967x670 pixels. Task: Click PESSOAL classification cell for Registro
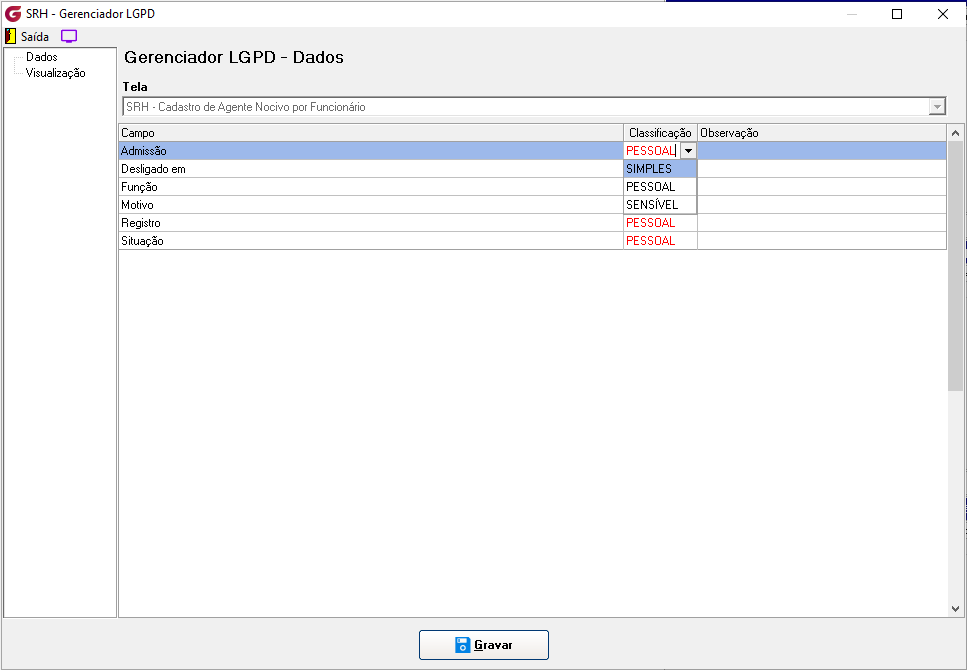(660, 223)
